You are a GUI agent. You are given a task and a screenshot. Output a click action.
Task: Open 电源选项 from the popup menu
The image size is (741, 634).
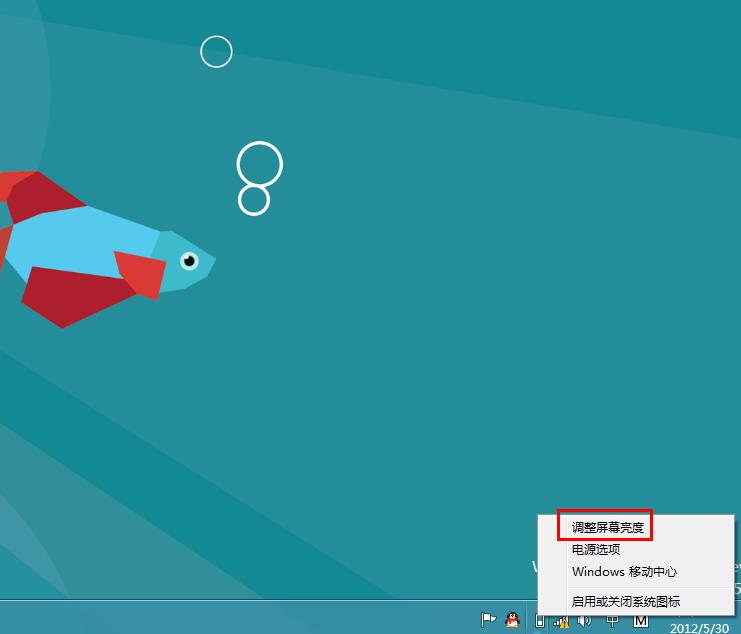click(596, 549)
